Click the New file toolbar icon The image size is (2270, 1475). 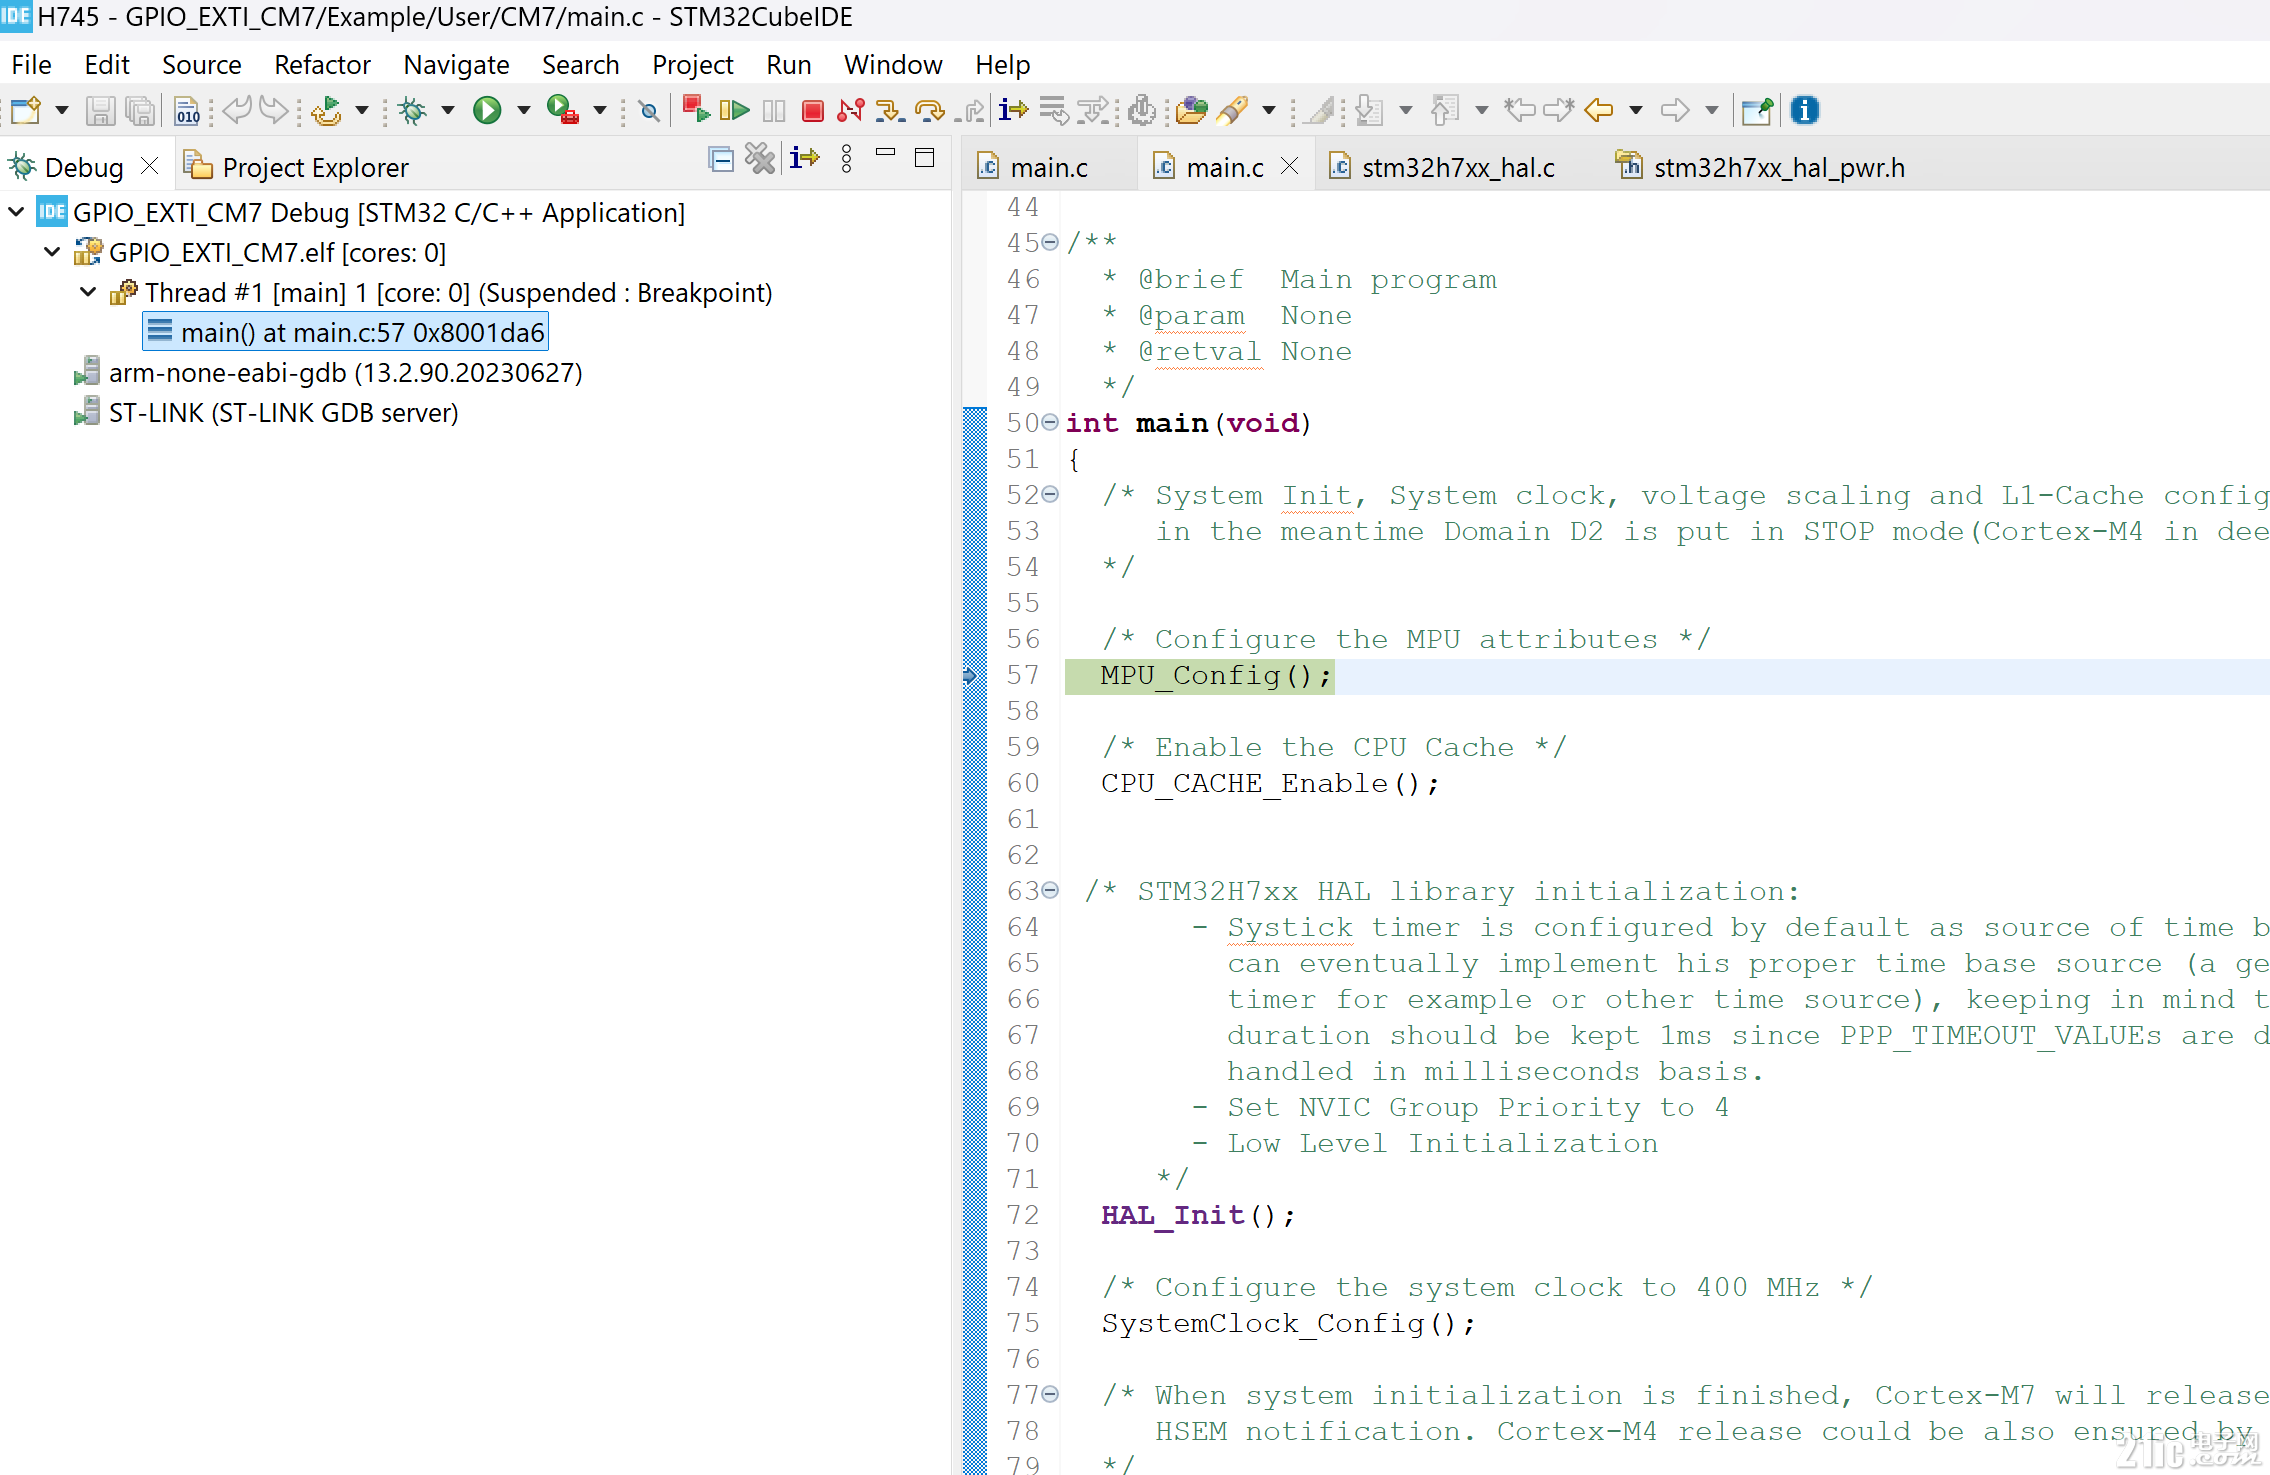27,110
